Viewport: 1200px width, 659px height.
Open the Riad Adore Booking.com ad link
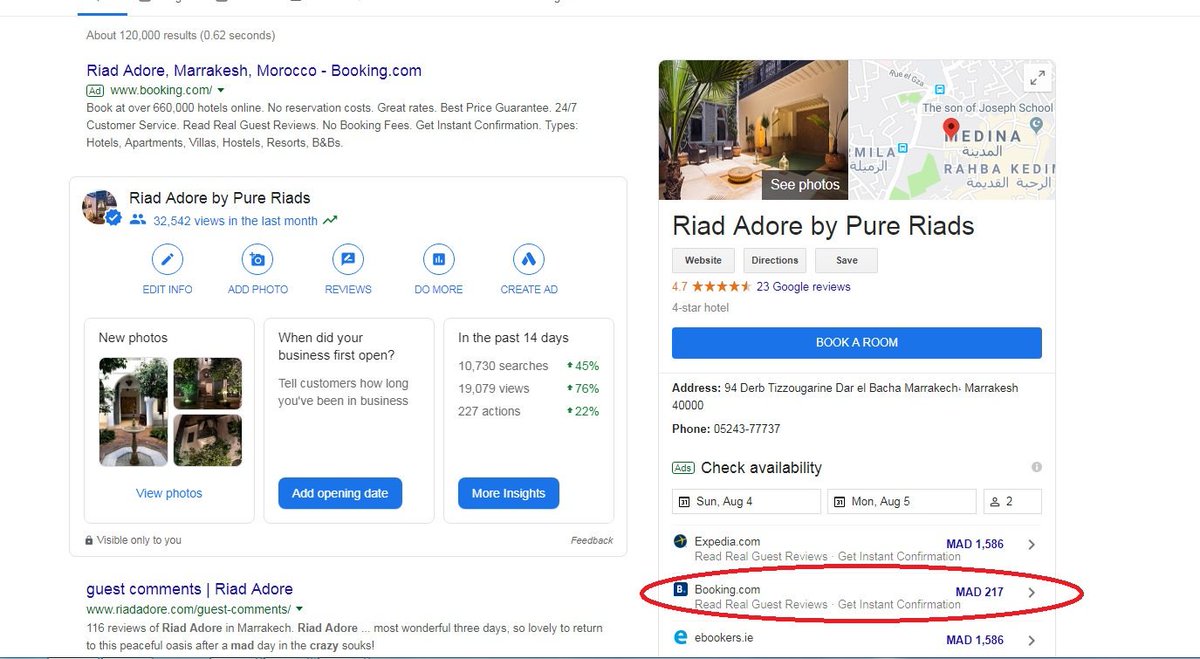(254, 71)
